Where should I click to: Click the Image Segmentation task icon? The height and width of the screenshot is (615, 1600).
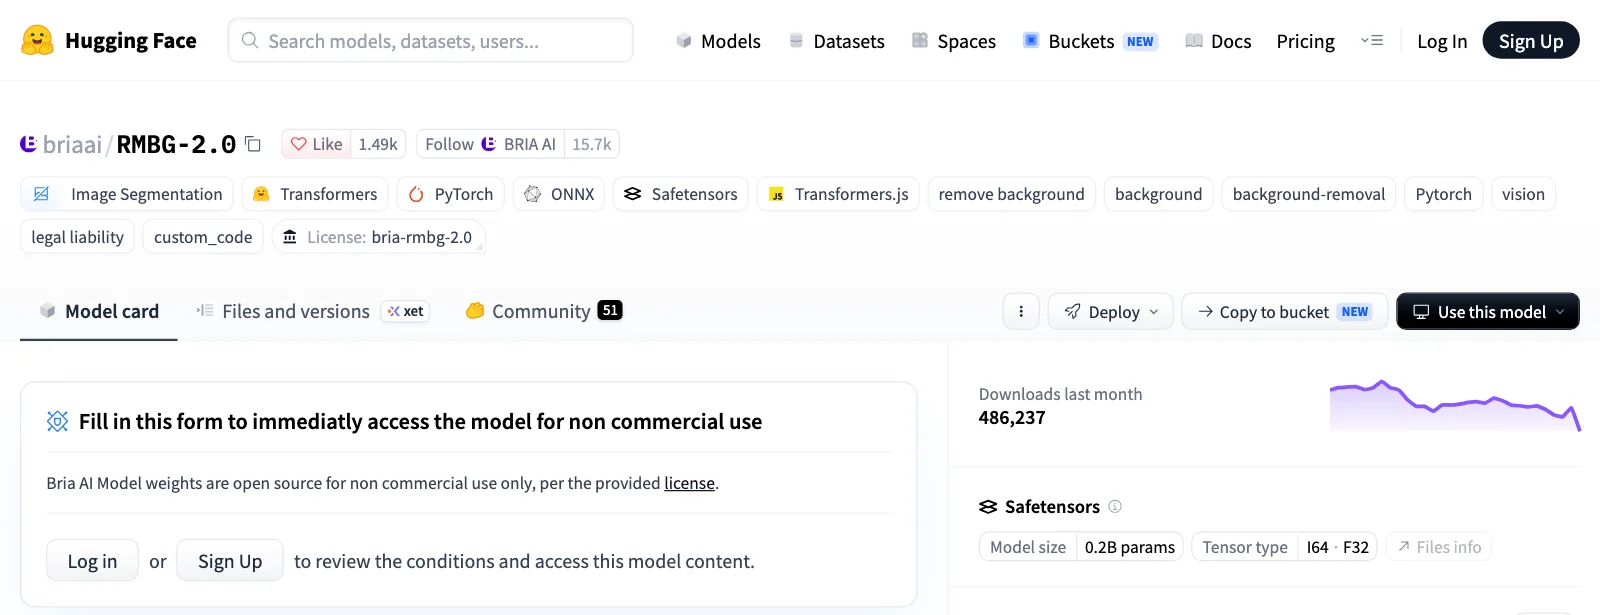click(x=42, y=194)
